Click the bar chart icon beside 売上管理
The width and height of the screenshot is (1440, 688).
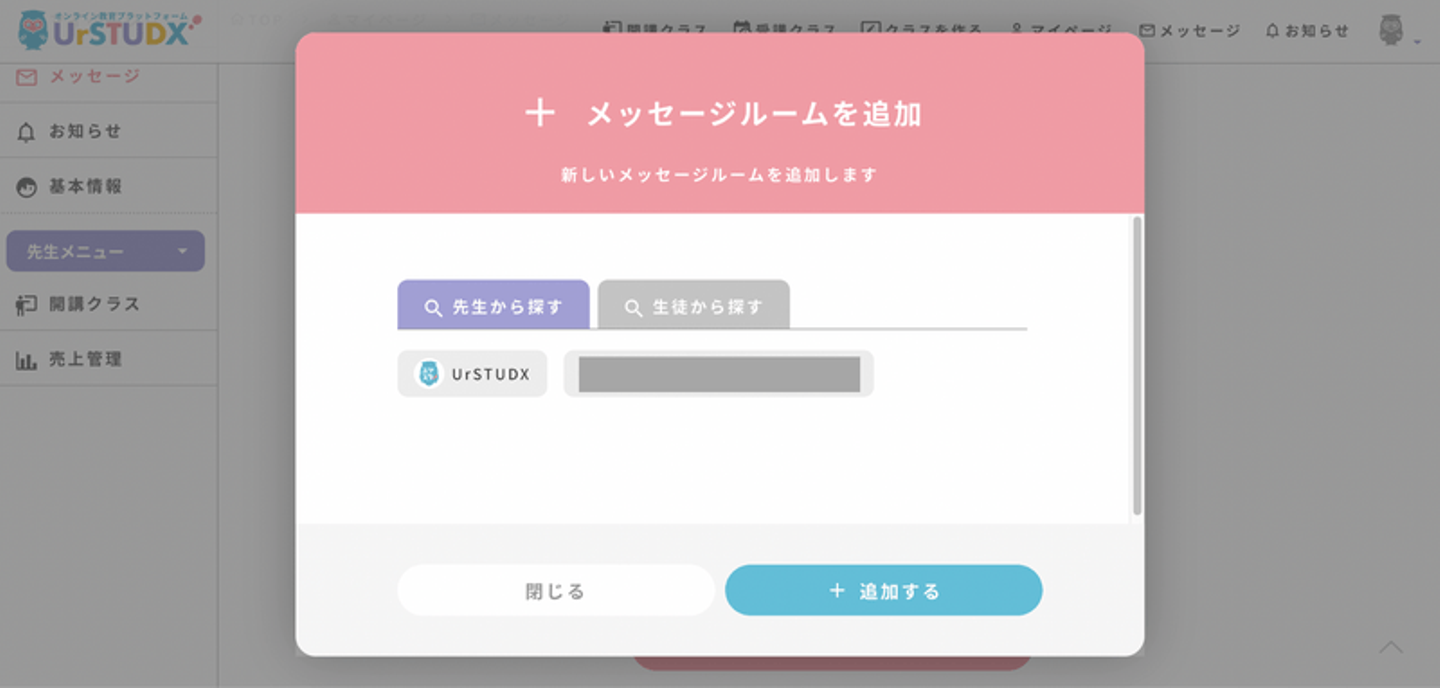pos(27,360)
